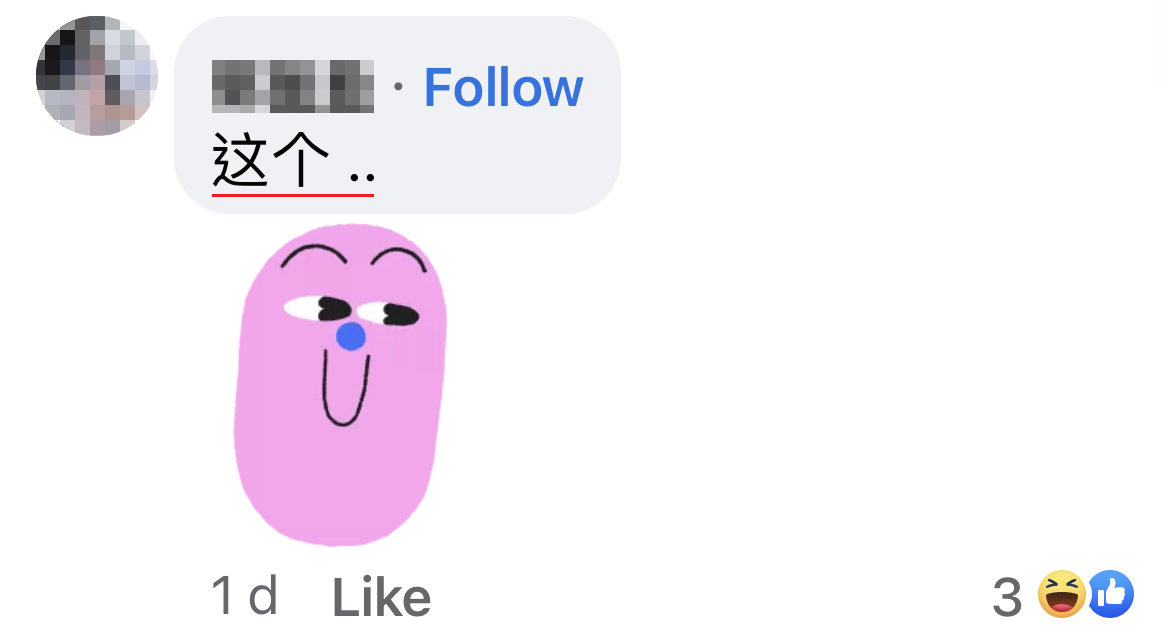
Task: Click the 1d comment timestamp
Action: (245, 596)
